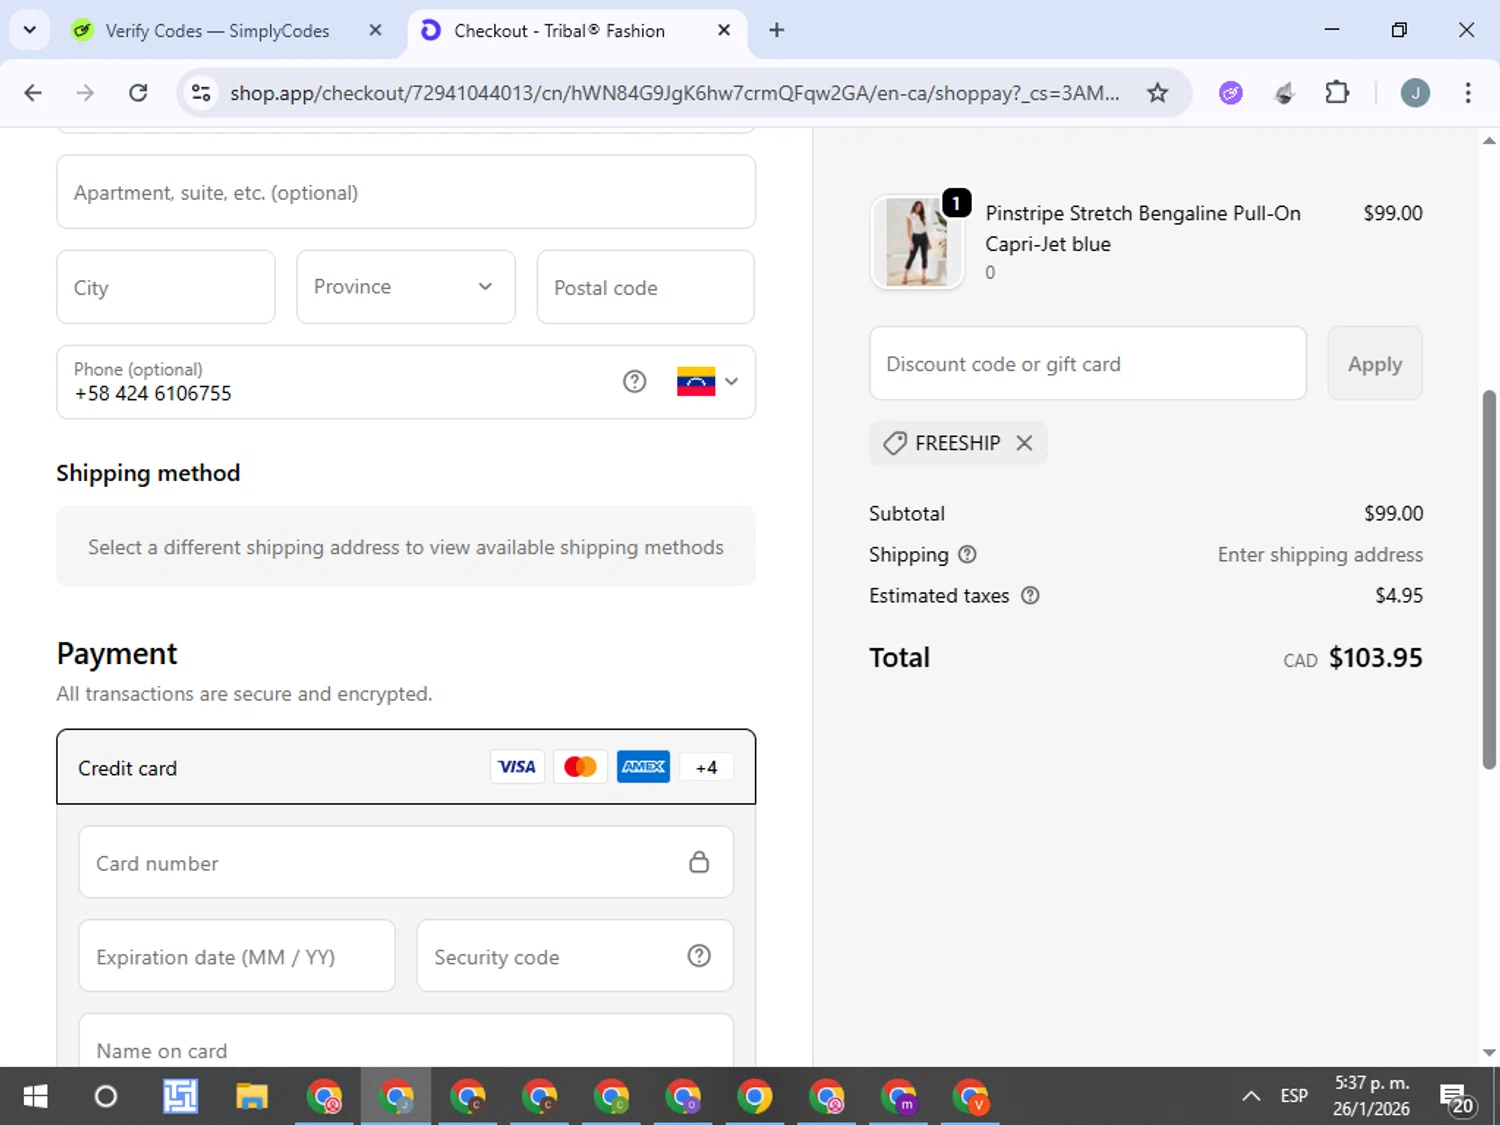This screenshot has height=1125, width=1500.
Task: Click the lock icon in Card number
Action: coord(699,862)
